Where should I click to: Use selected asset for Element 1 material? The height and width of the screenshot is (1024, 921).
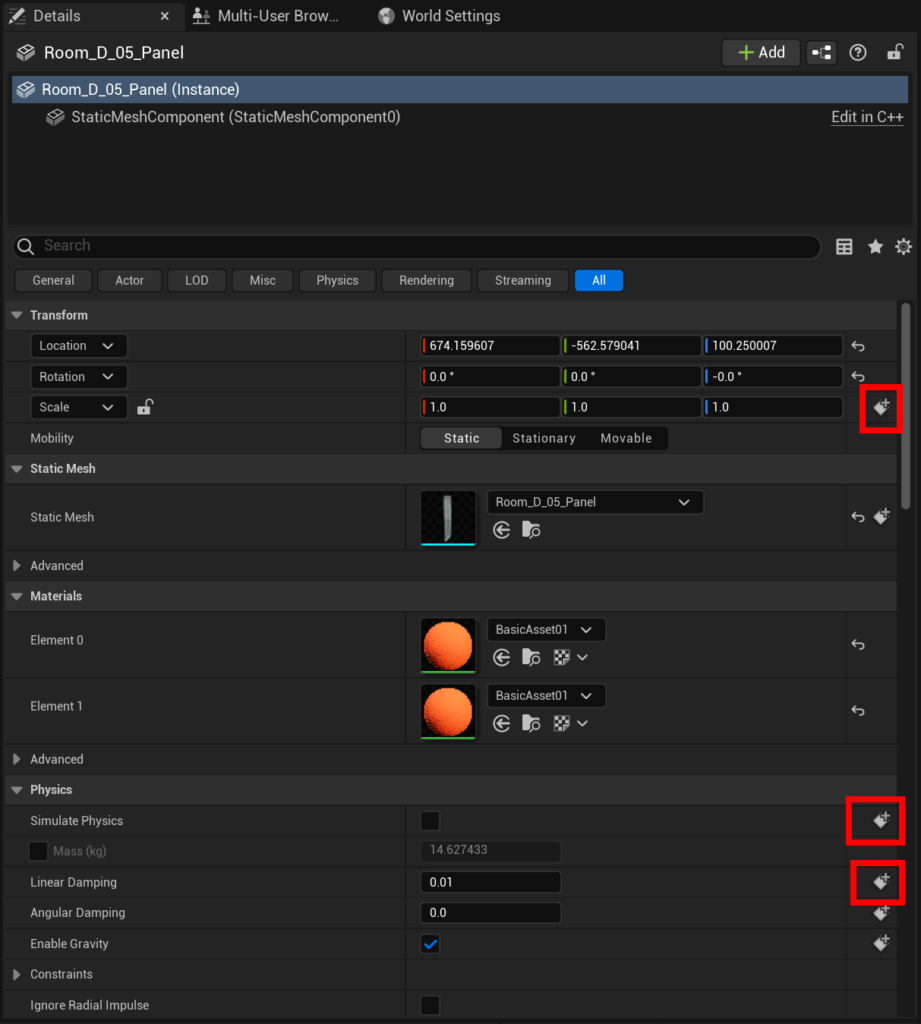pos(502,723)
